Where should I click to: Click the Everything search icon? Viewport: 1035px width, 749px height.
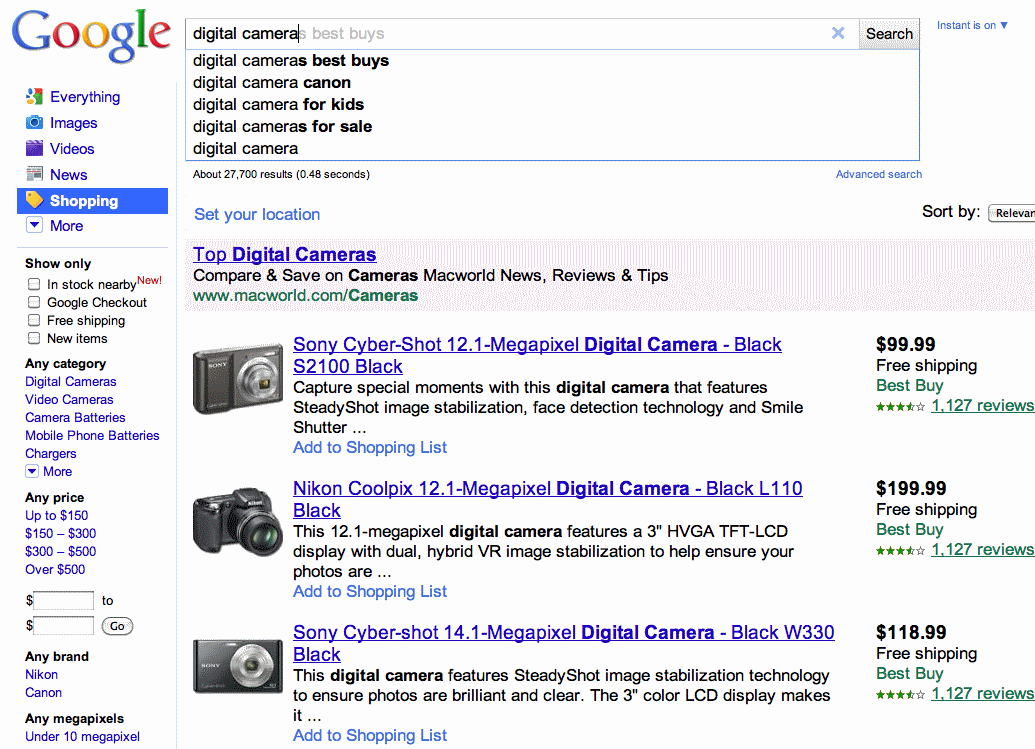click(x=34, y=97)
